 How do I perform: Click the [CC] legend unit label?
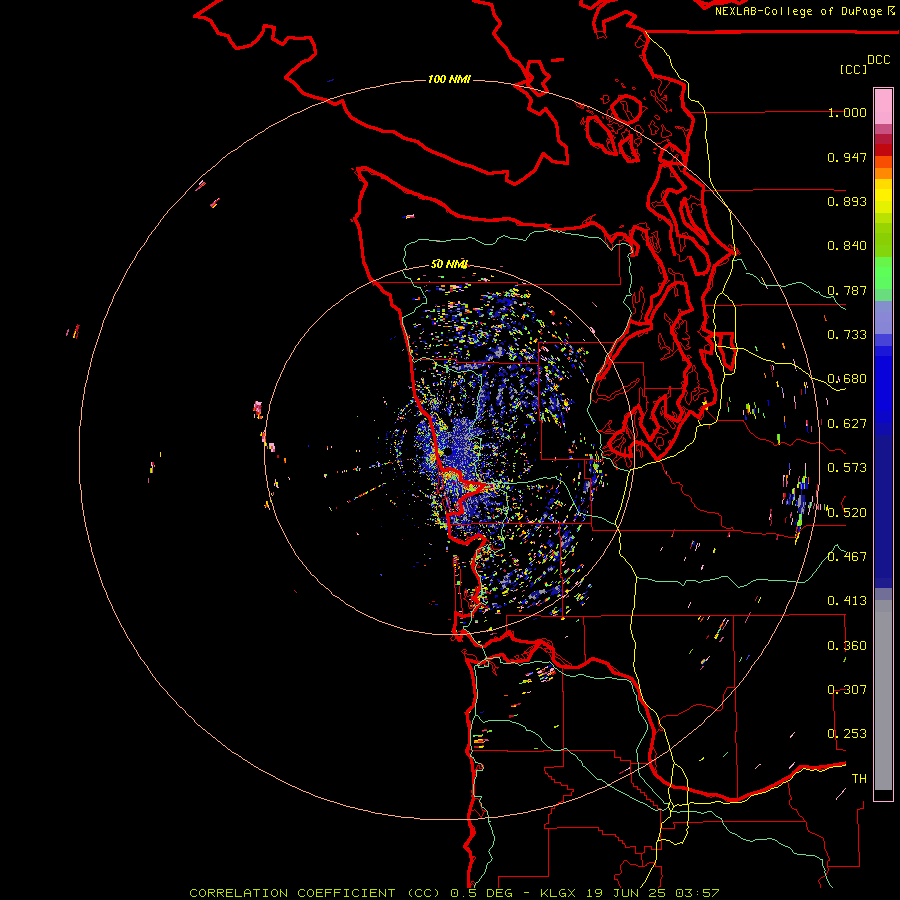(853, 69)
